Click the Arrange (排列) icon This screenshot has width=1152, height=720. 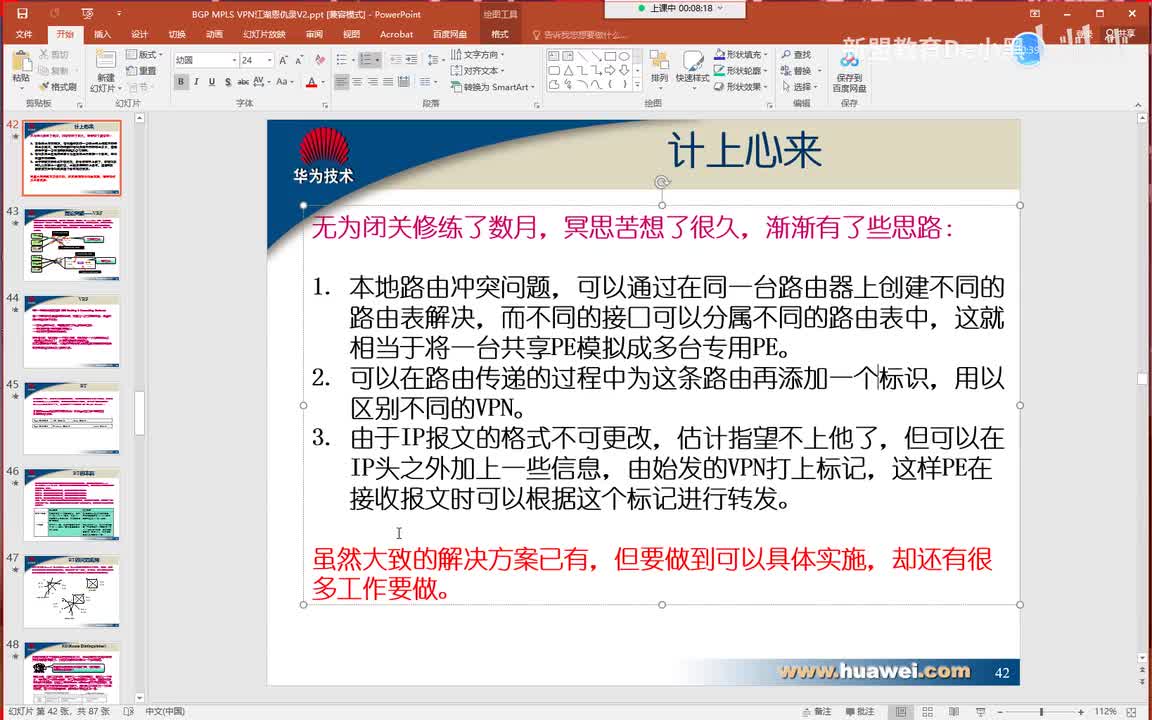(659, 68)
